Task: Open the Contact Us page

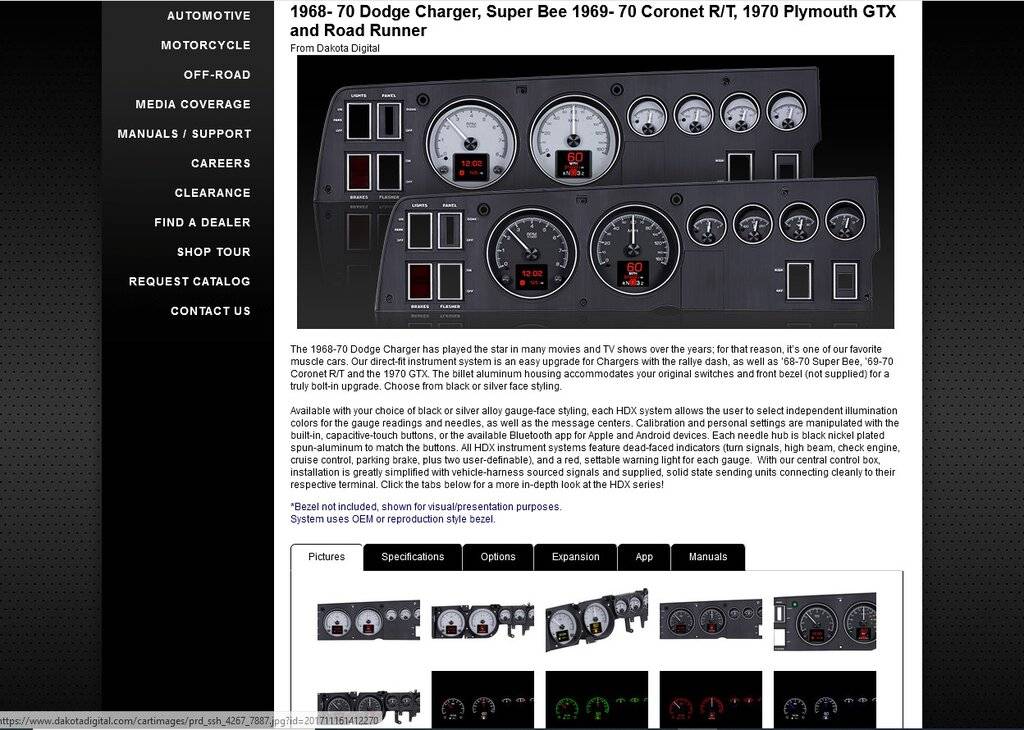Action: pyautogui.click(x=210, y=311)
